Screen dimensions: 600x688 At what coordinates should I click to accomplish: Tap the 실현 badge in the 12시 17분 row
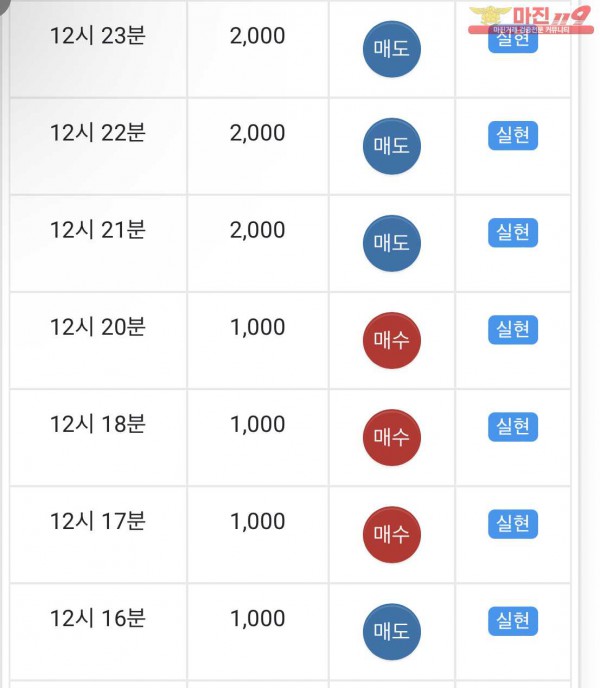(513, 524)
